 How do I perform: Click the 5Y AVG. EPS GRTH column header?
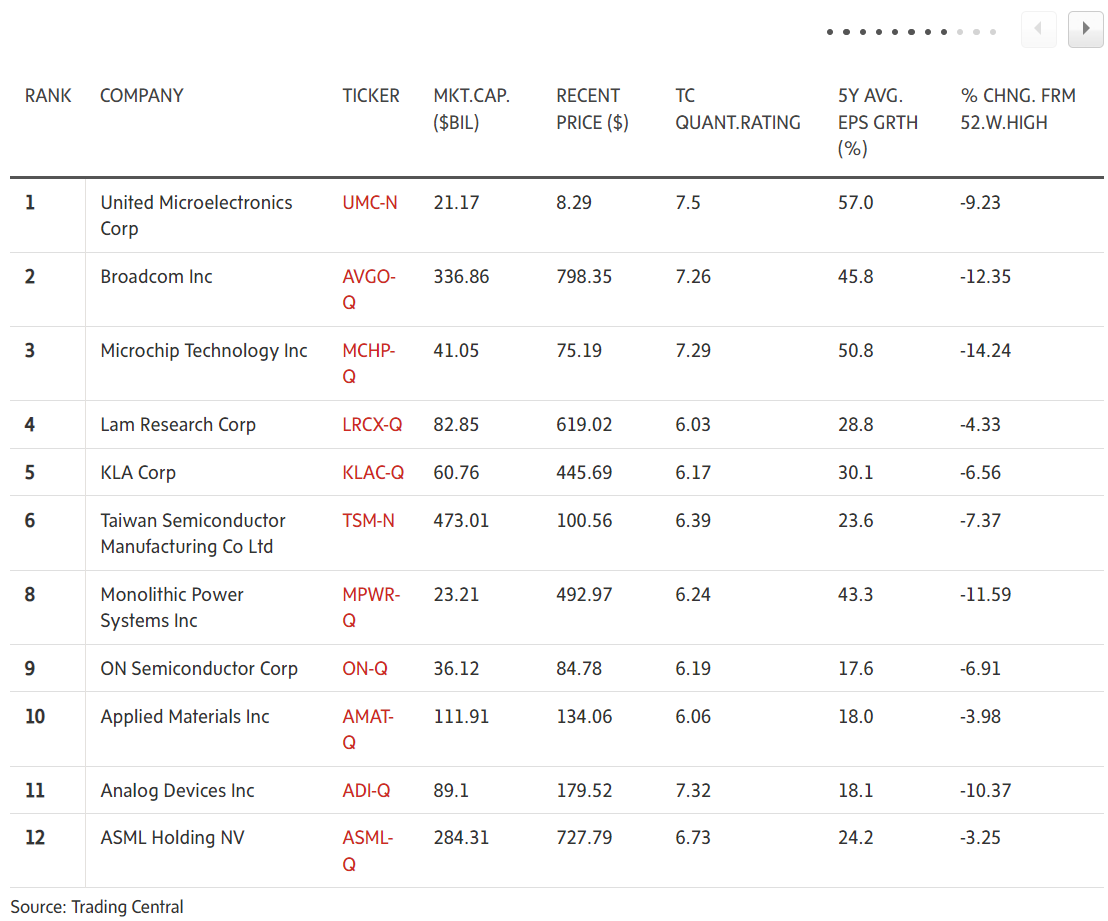click(x=878, y=122)
